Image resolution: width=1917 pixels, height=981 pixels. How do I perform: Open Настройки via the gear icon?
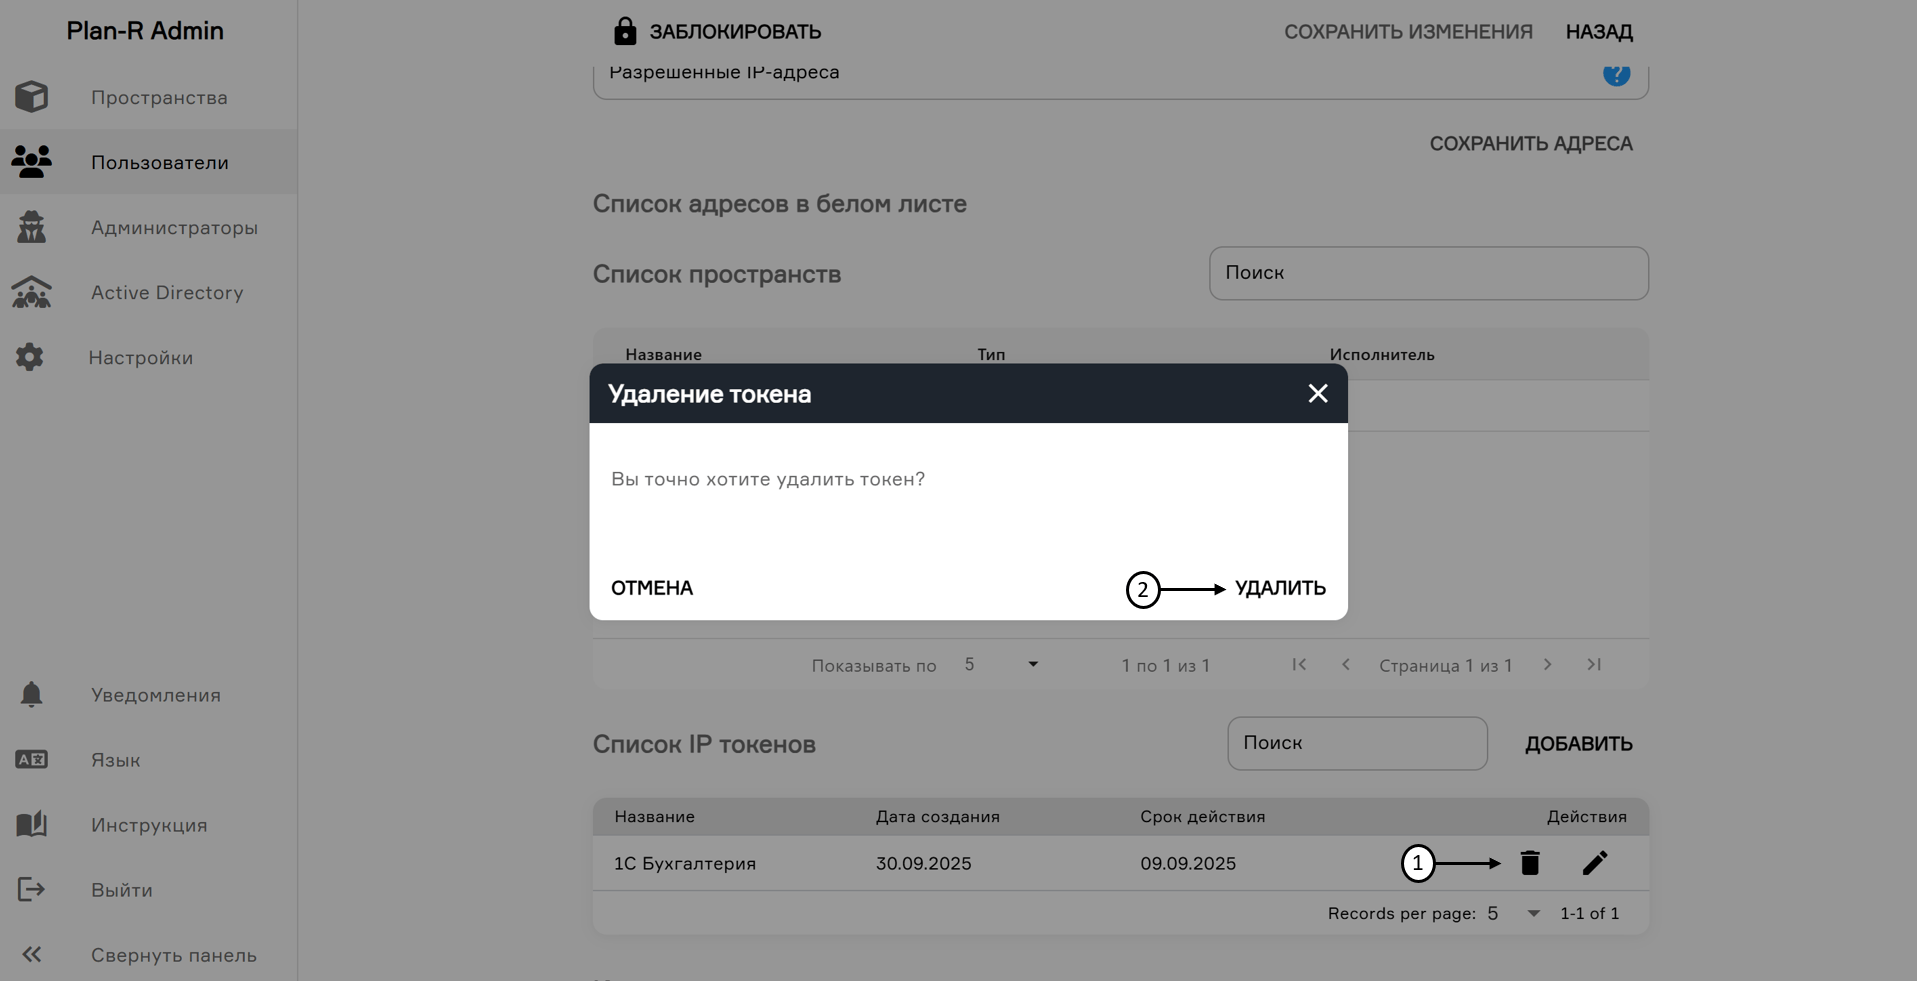[30, 357]
